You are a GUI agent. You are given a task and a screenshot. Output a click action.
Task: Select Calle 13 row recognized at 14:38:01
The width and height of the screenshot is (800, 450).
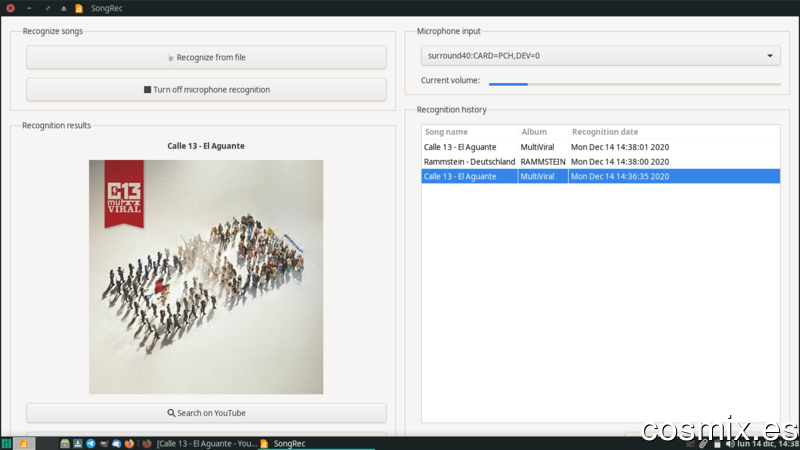tap(601, 147)
